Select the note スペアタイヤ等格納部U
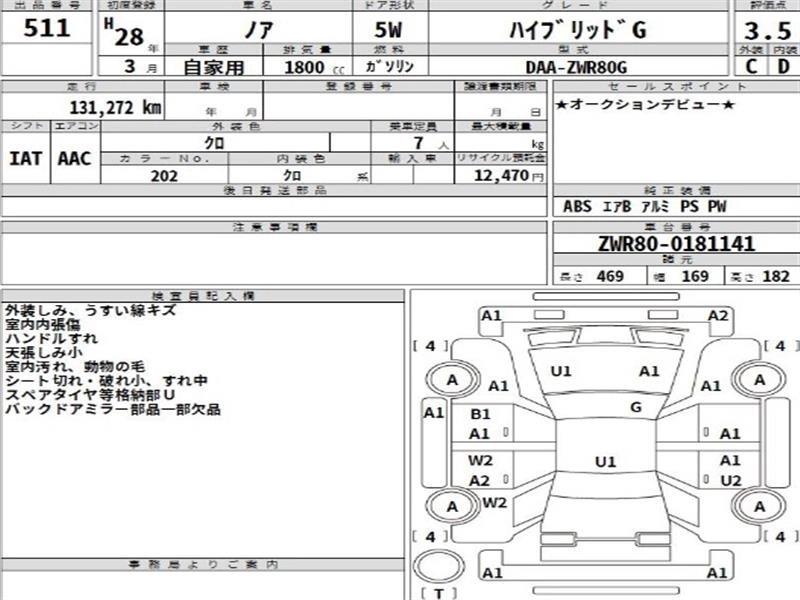The image size is (800, 600). pyautogui.click(x=90, y=395)
